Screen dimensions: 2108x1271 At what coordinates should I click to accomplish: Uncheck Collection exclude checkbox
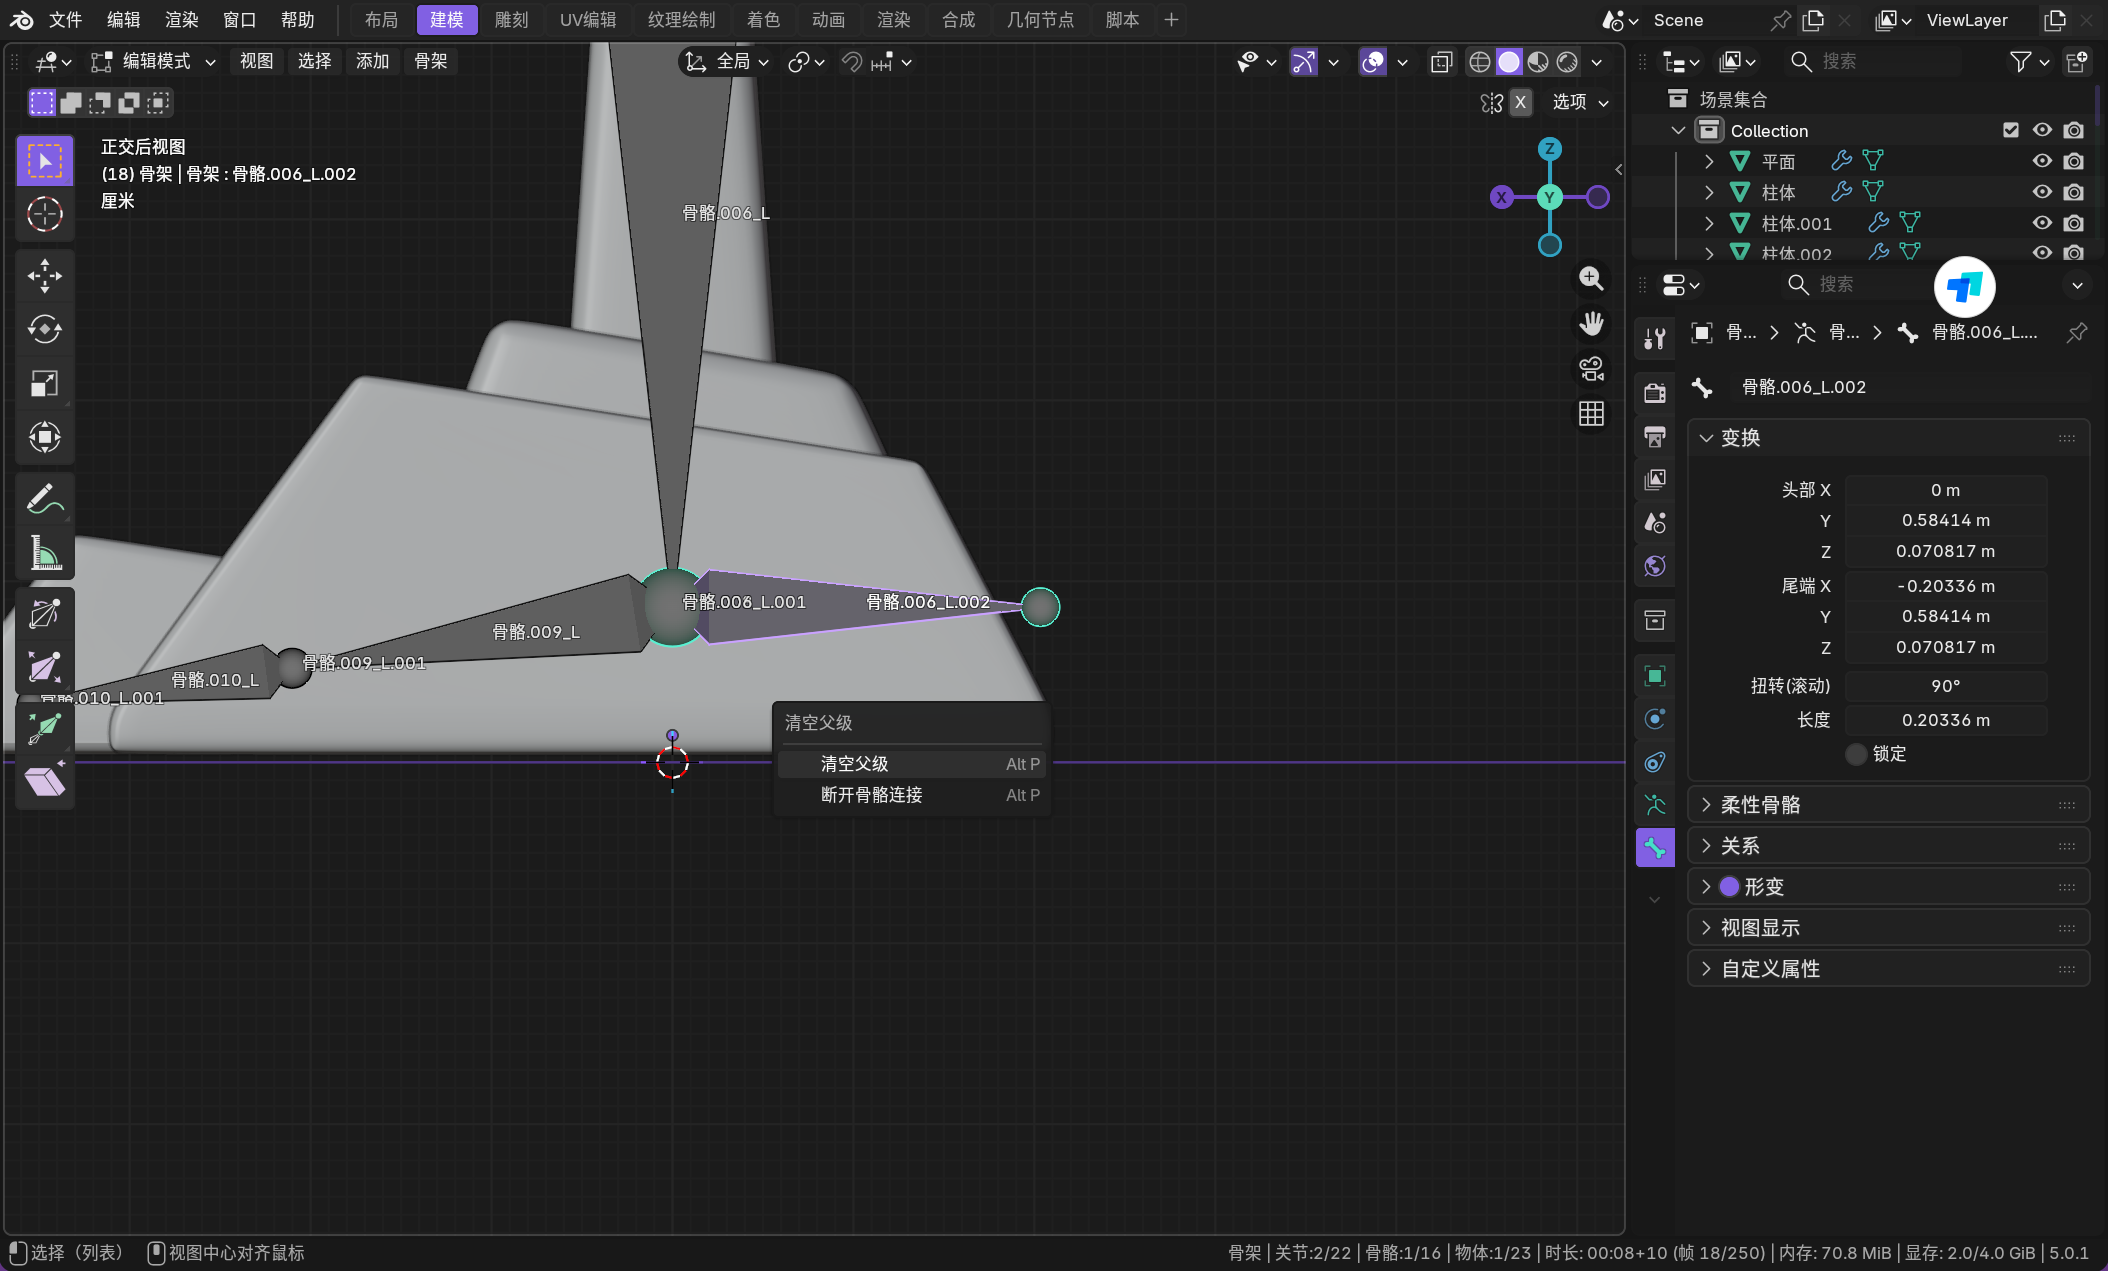(x=2011, y=130)
